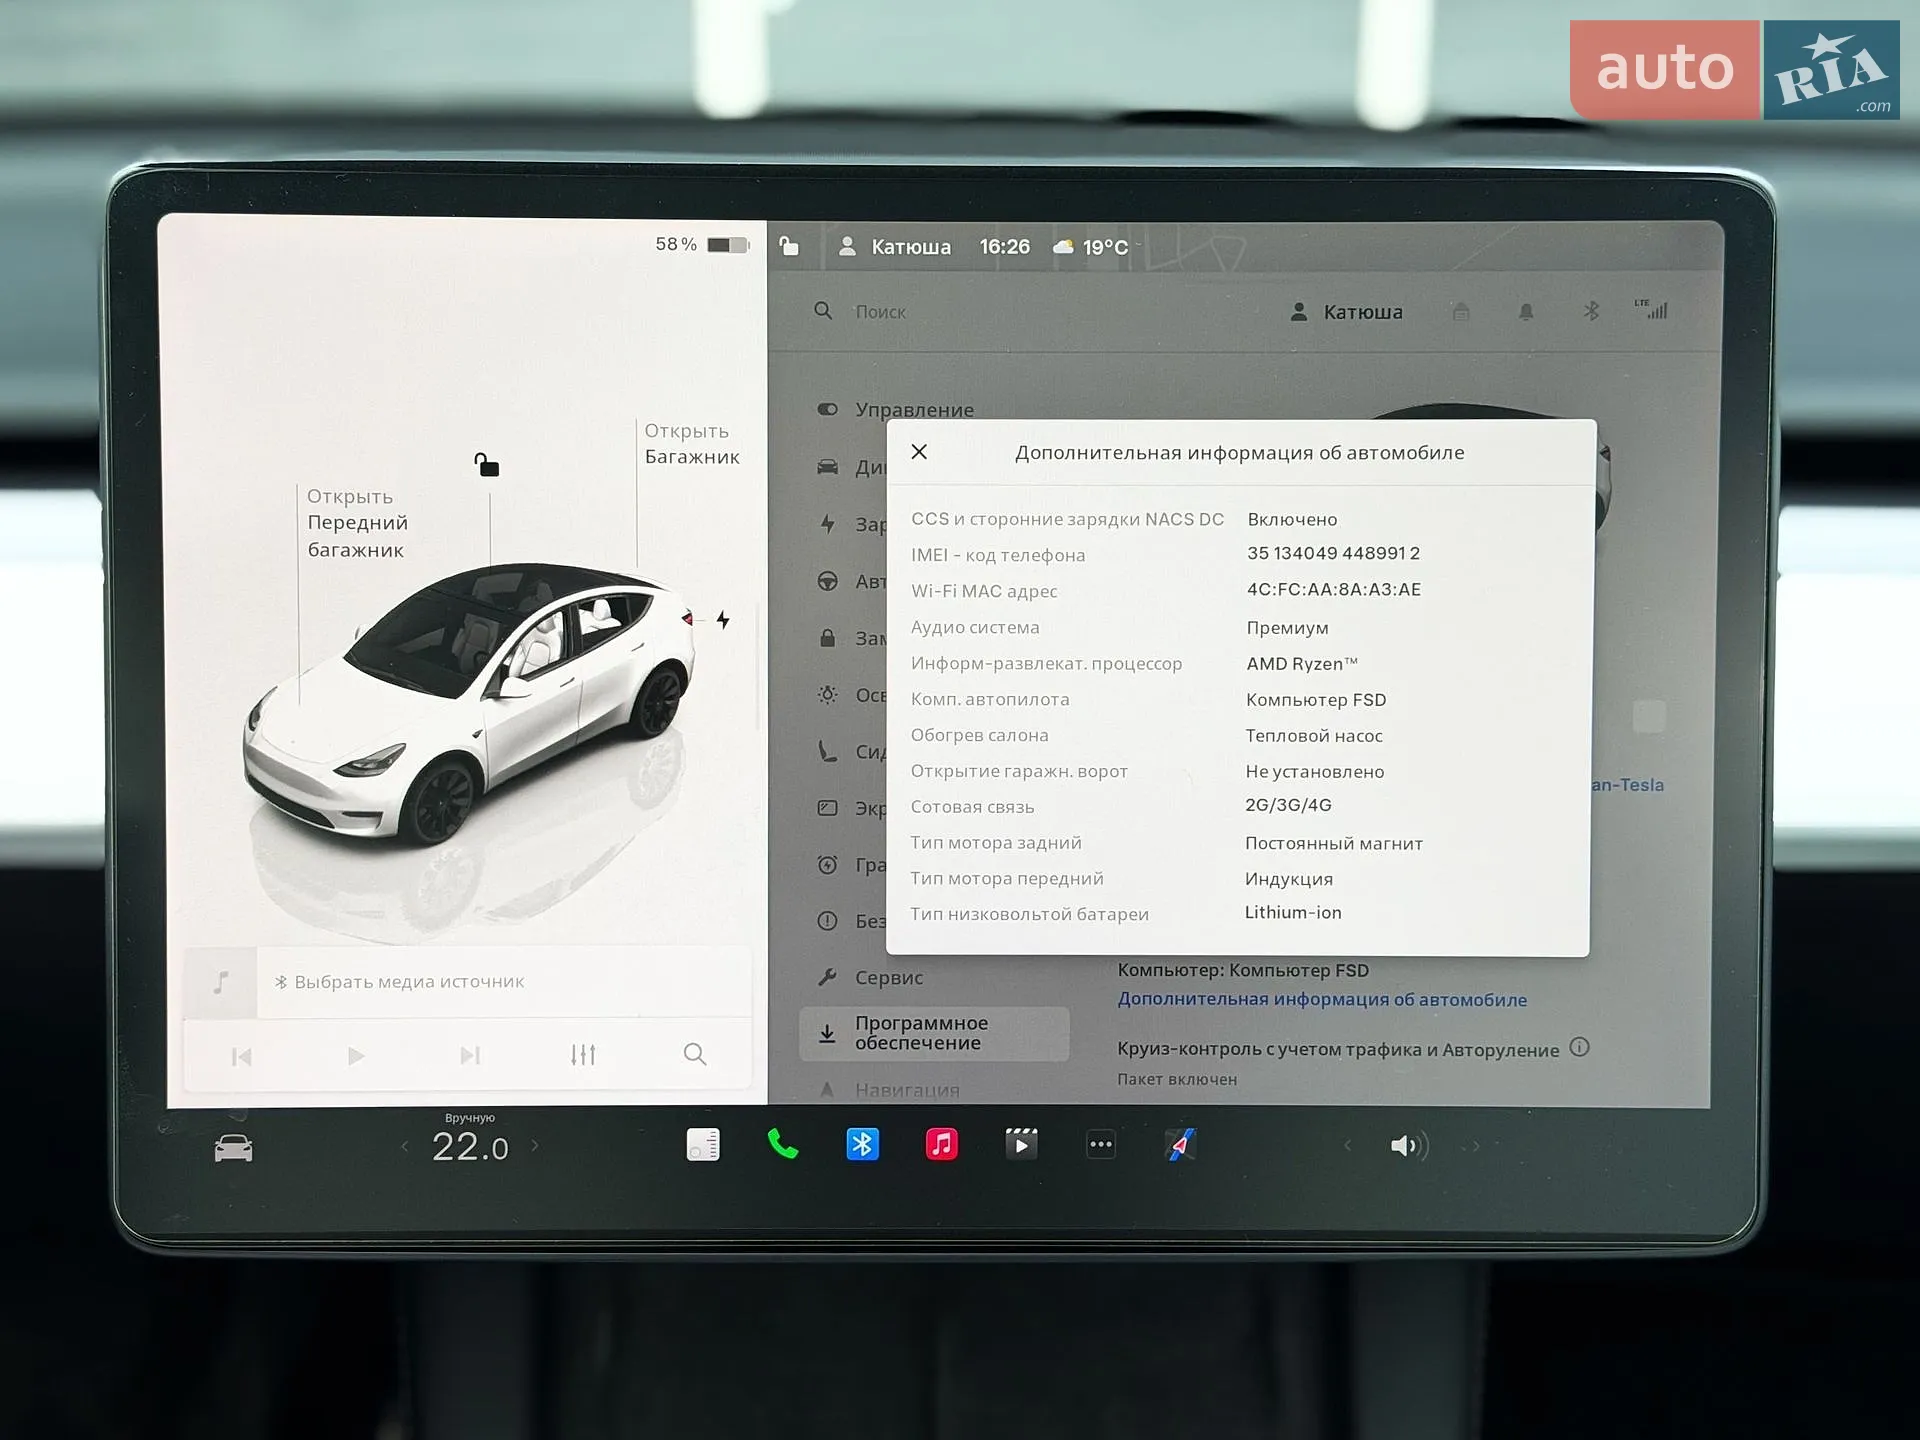Tap the 'Не установлено' garage door value
1920x1440 pixels.
[x=1315, y=772]
